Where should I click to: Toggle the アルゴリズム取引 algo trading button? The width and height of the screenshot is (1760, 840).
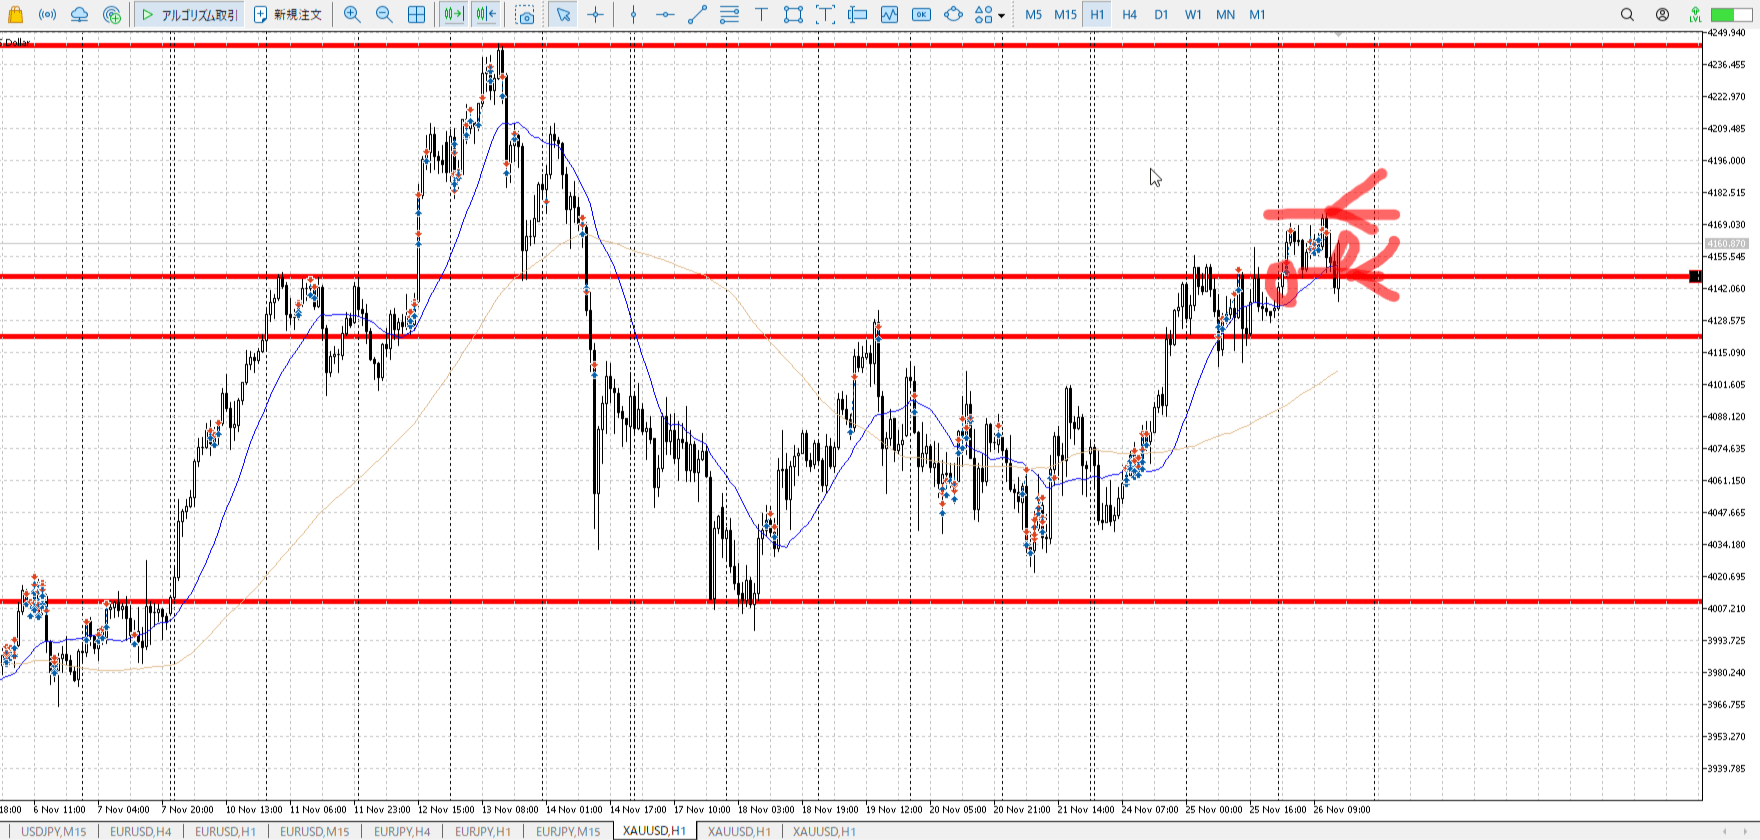click(189, 14)
